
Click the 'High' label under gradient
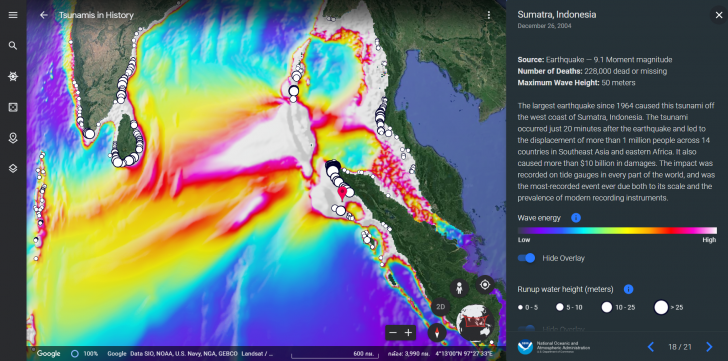[x=709, y=240]
